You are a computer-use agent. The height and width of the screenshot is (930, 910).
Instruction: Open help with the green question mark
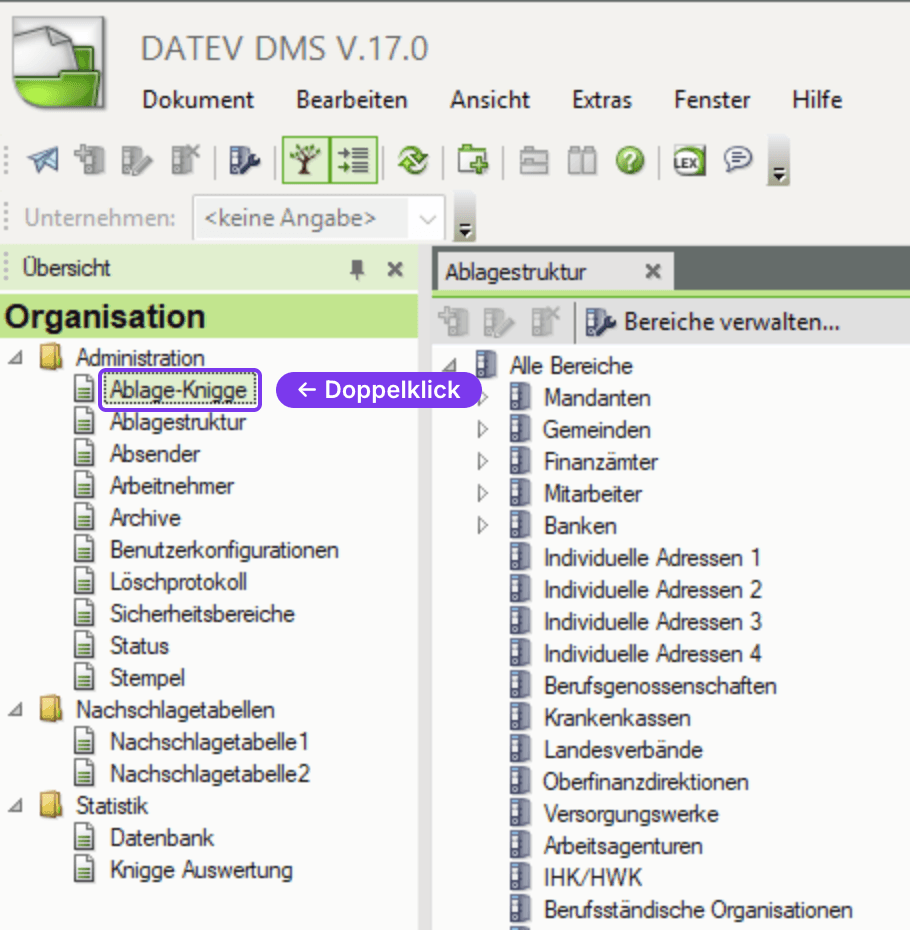(x=630, y=161)
